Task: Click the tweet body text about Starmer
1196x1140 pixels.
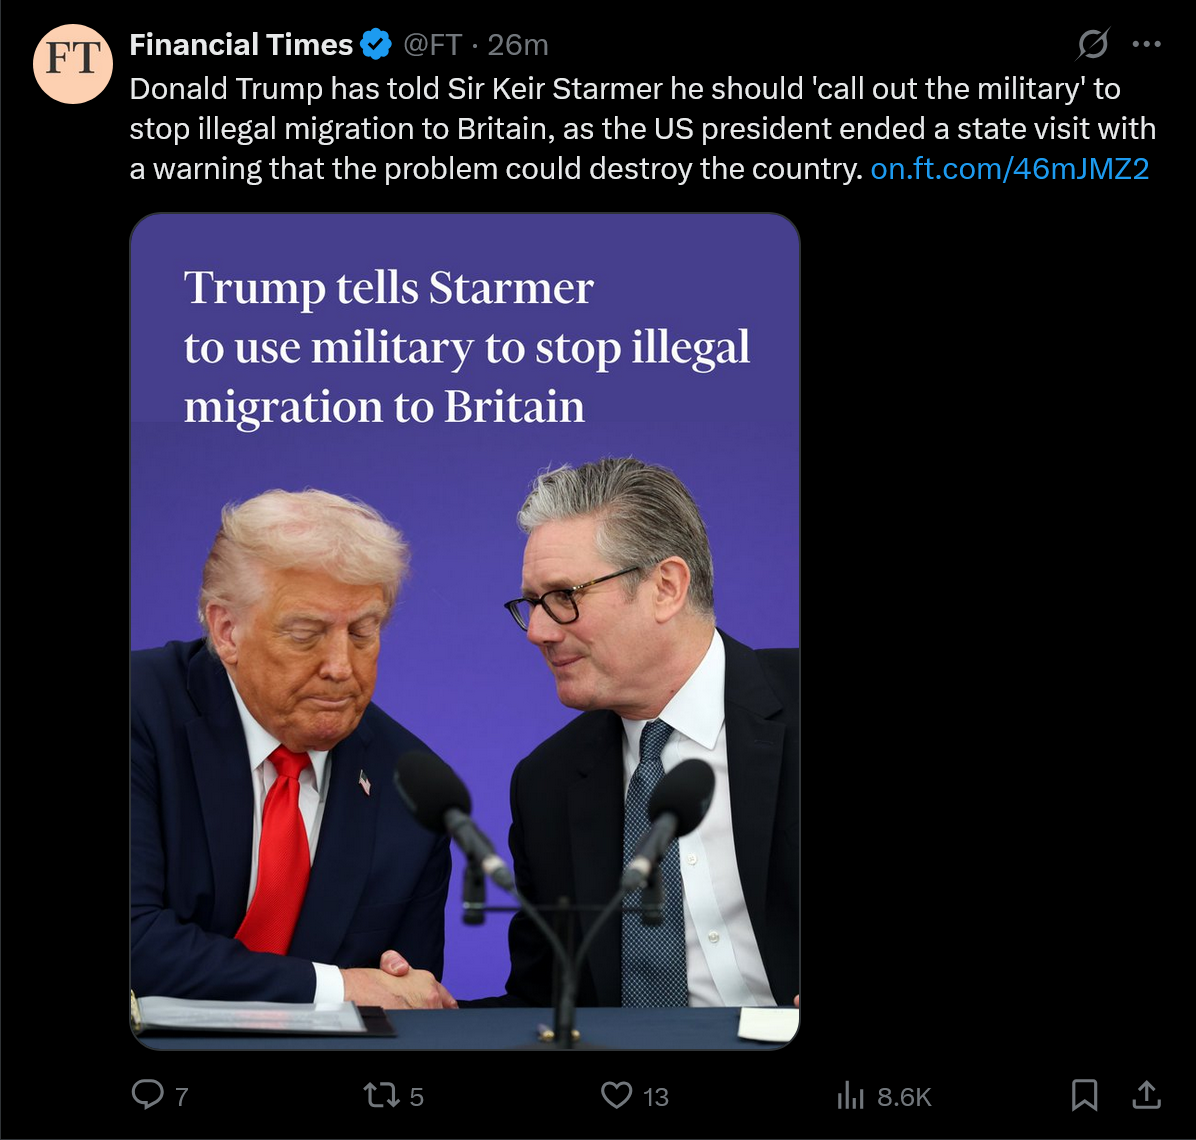Action: [x=642, y=129]
